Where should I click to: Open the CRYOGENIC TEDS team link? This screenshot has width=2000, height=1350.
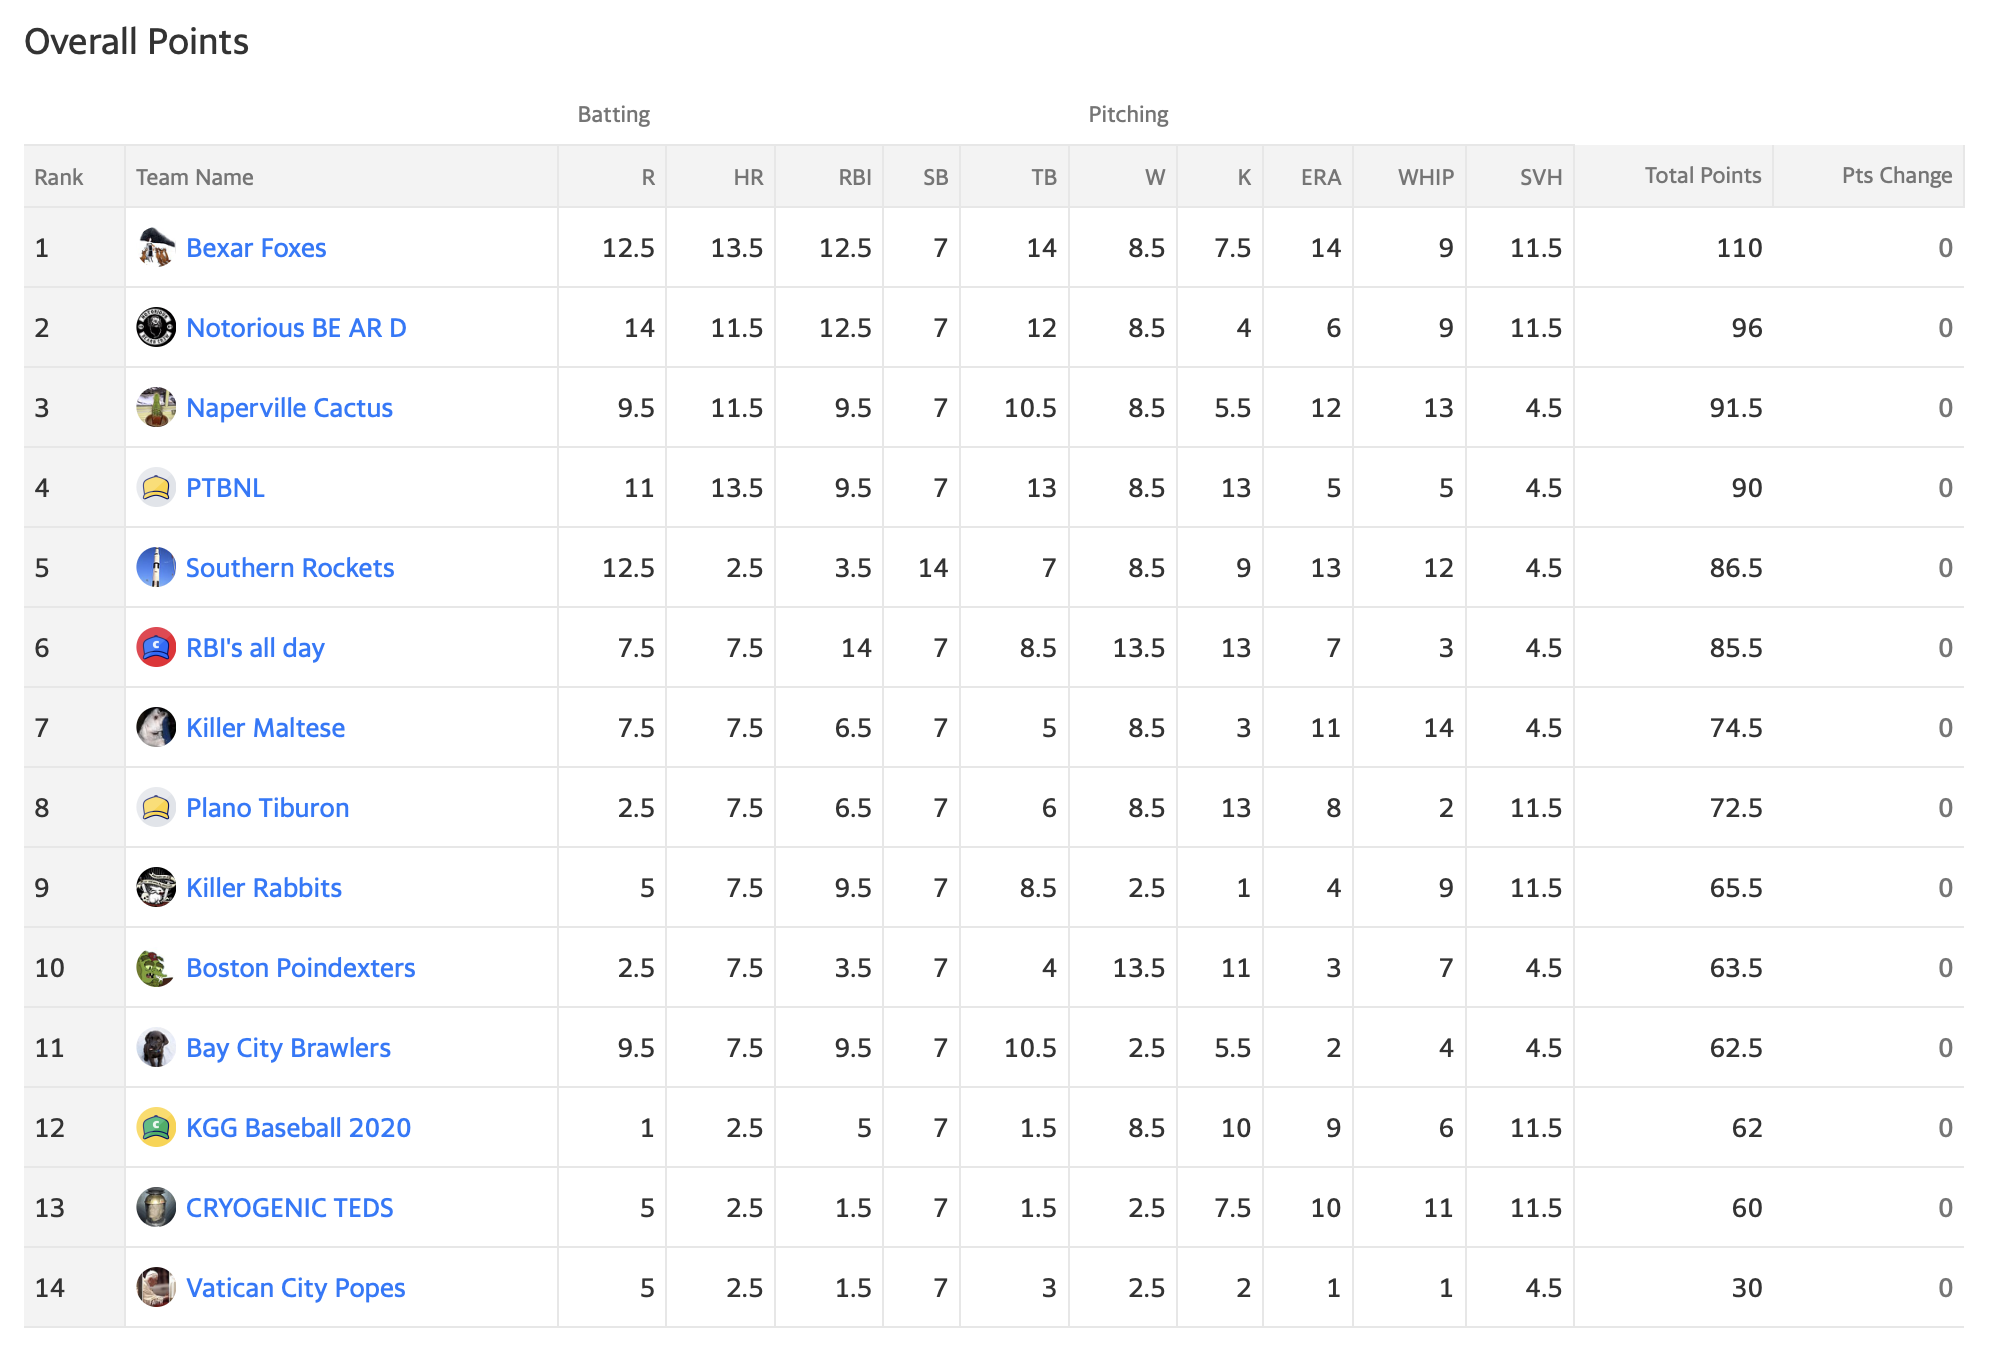290,1208
